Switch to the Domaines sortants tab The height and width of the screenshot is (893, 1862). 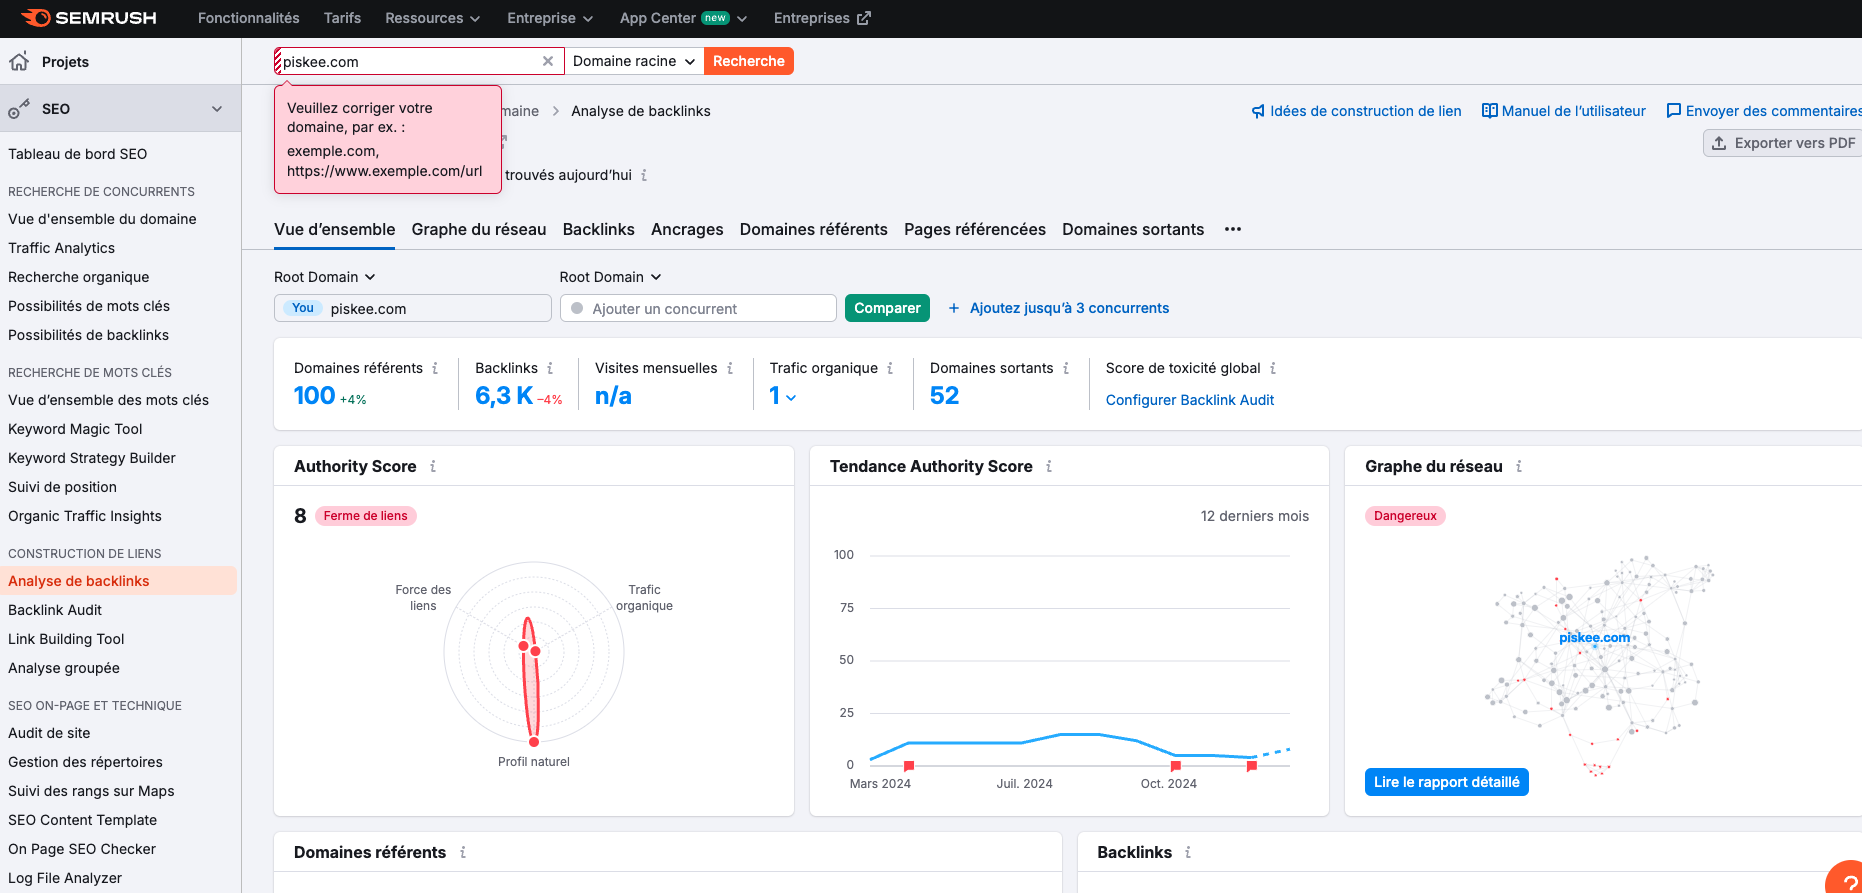click(x=1133, y=229)
